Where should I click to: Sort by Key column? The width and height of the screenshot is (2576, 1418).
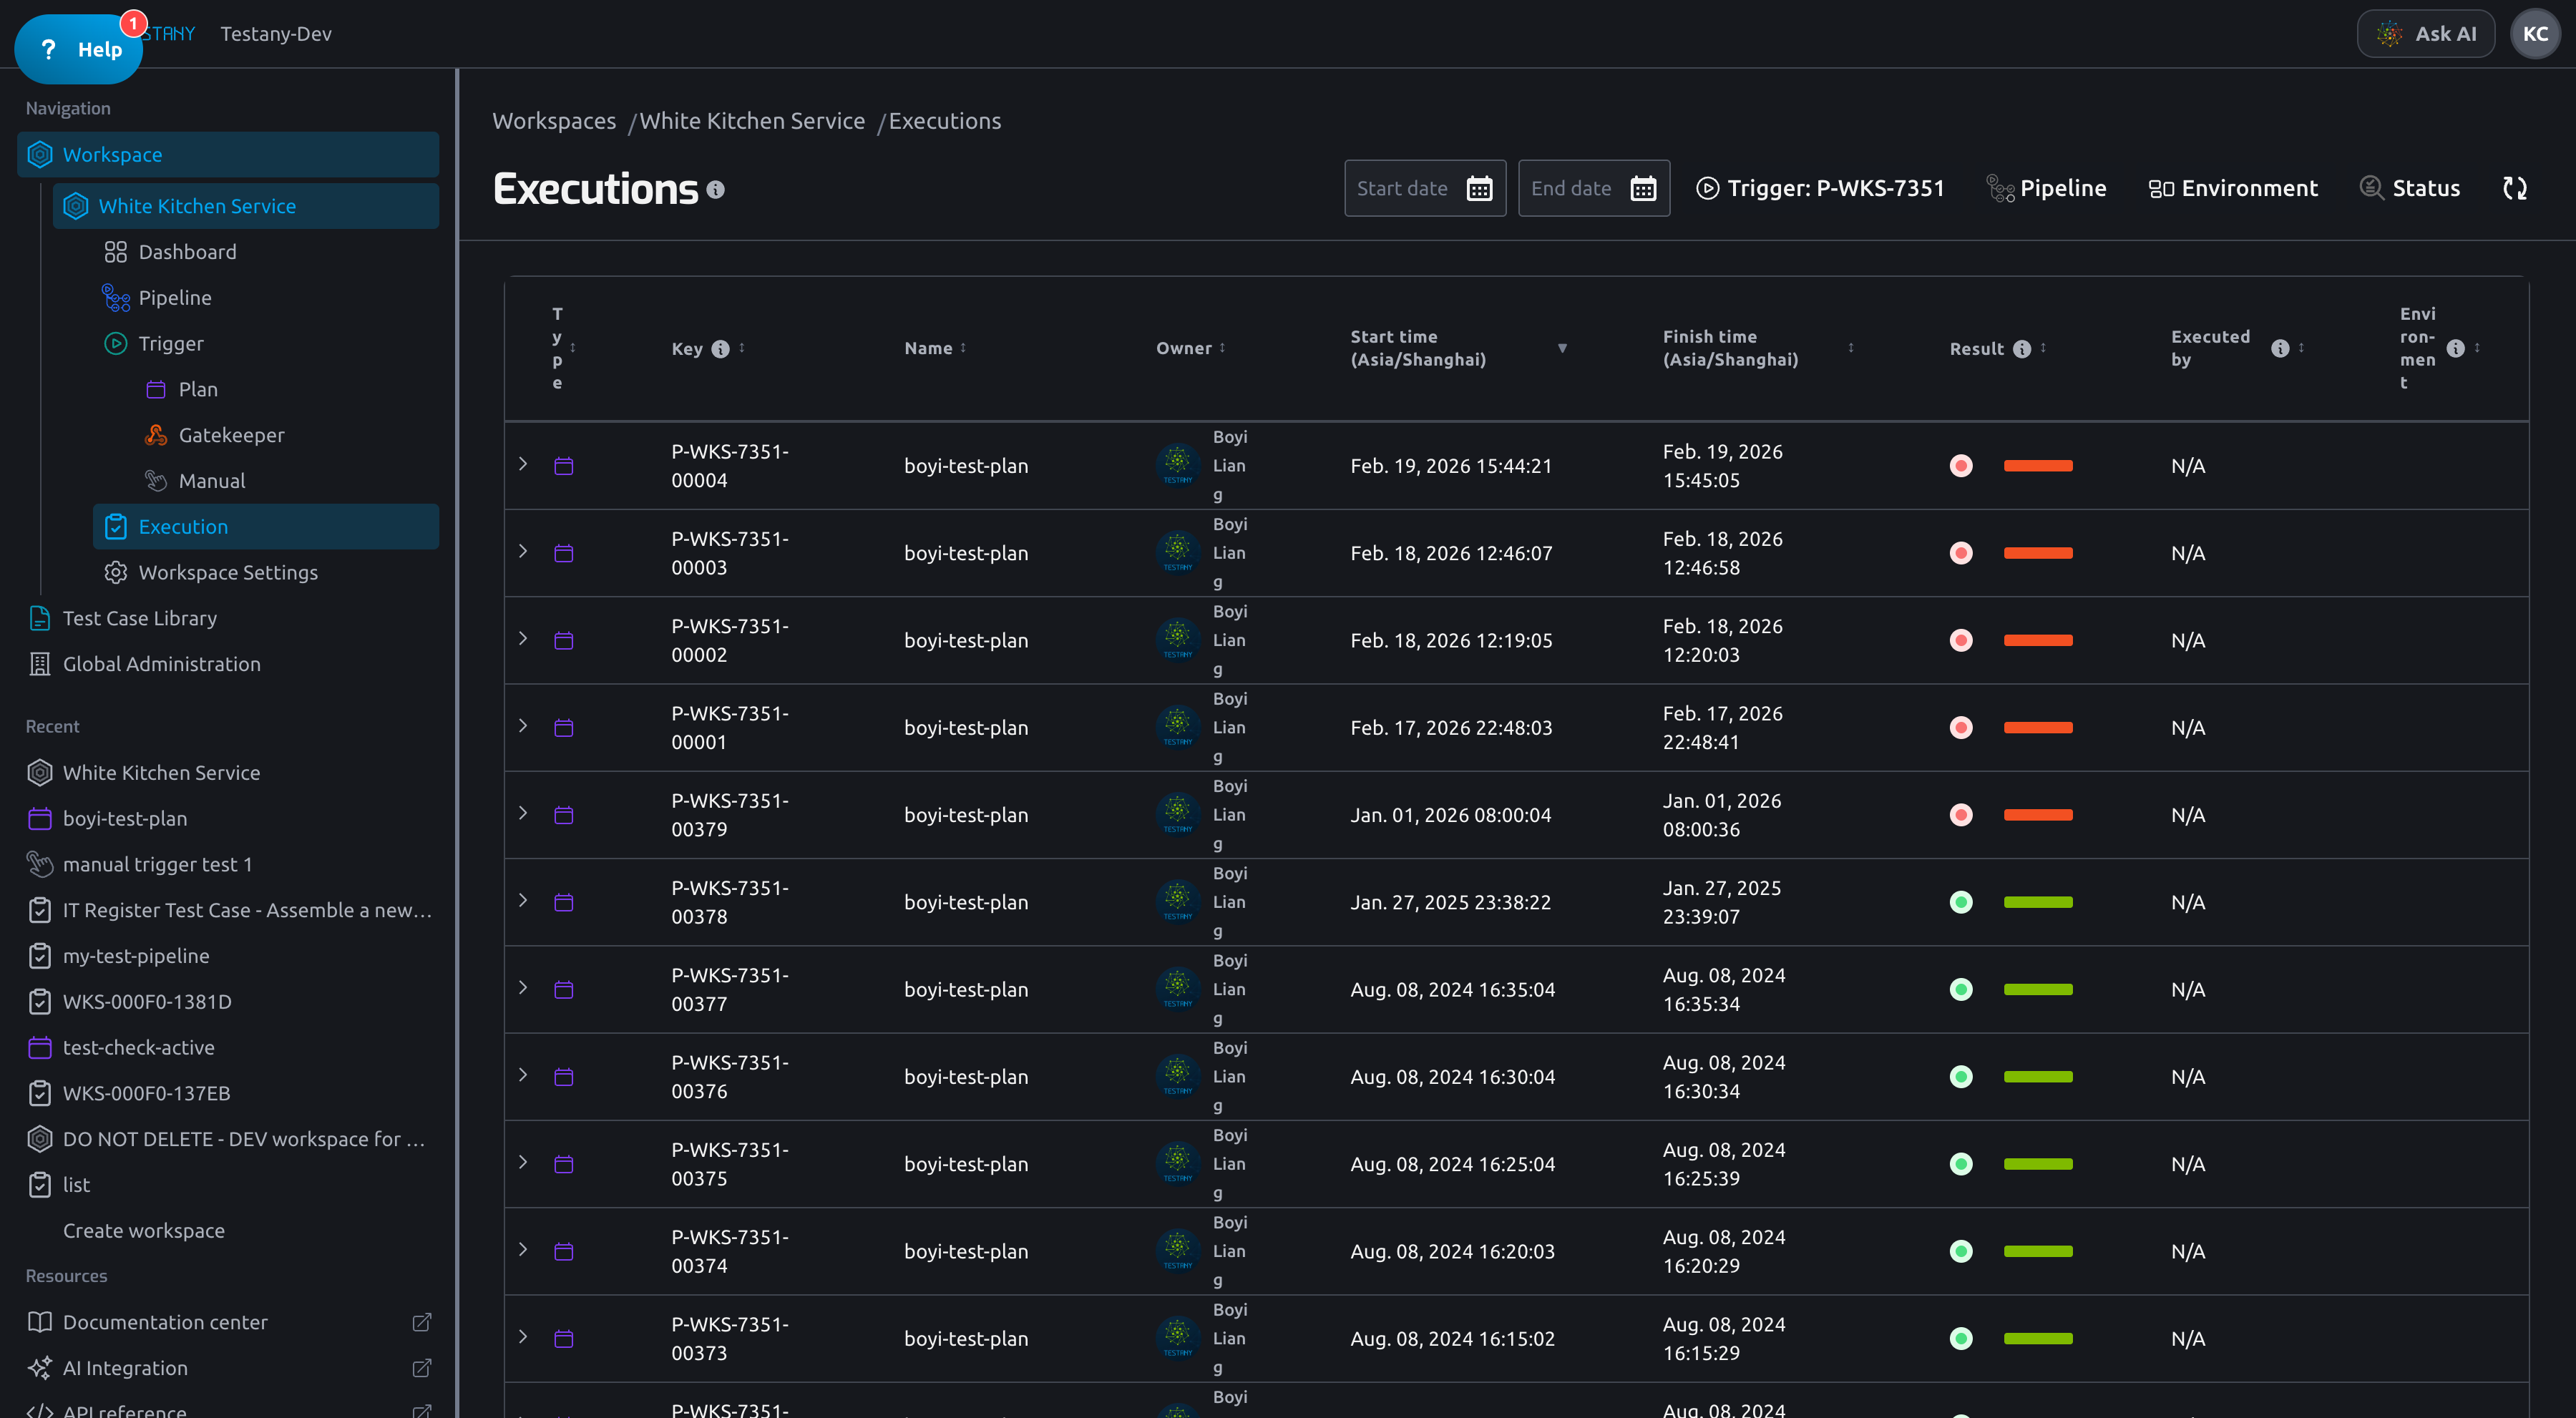[x=742, y=348]
